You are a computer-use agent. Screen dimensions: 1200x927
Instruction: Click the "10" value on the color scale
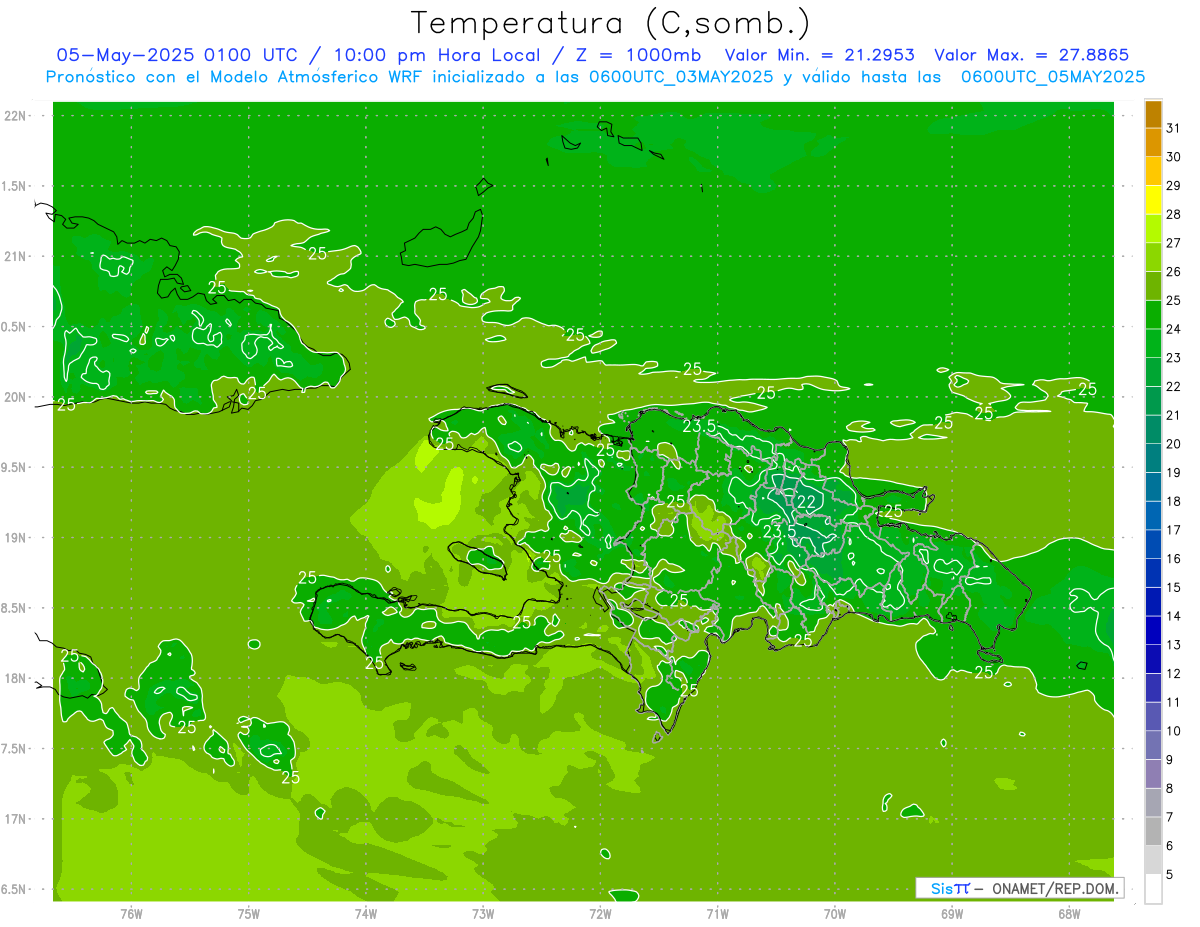pyautogui.click(x=1174, y=732)
